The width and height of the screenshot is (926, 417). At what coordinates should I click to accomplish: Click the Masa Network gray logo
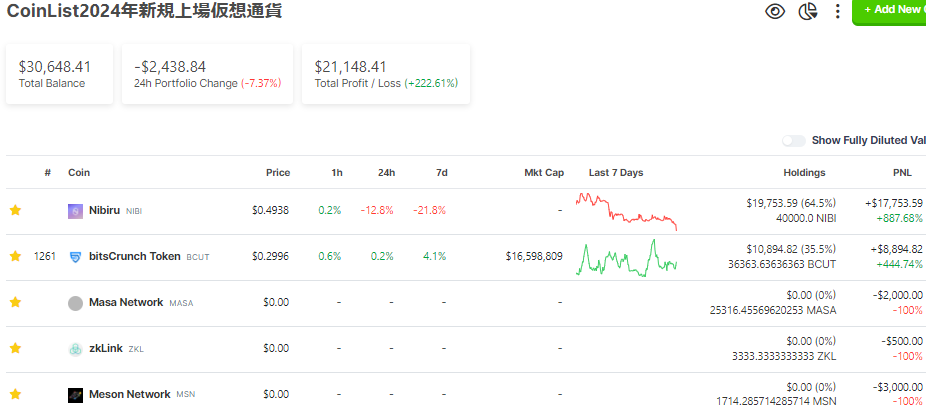[76, 303]
